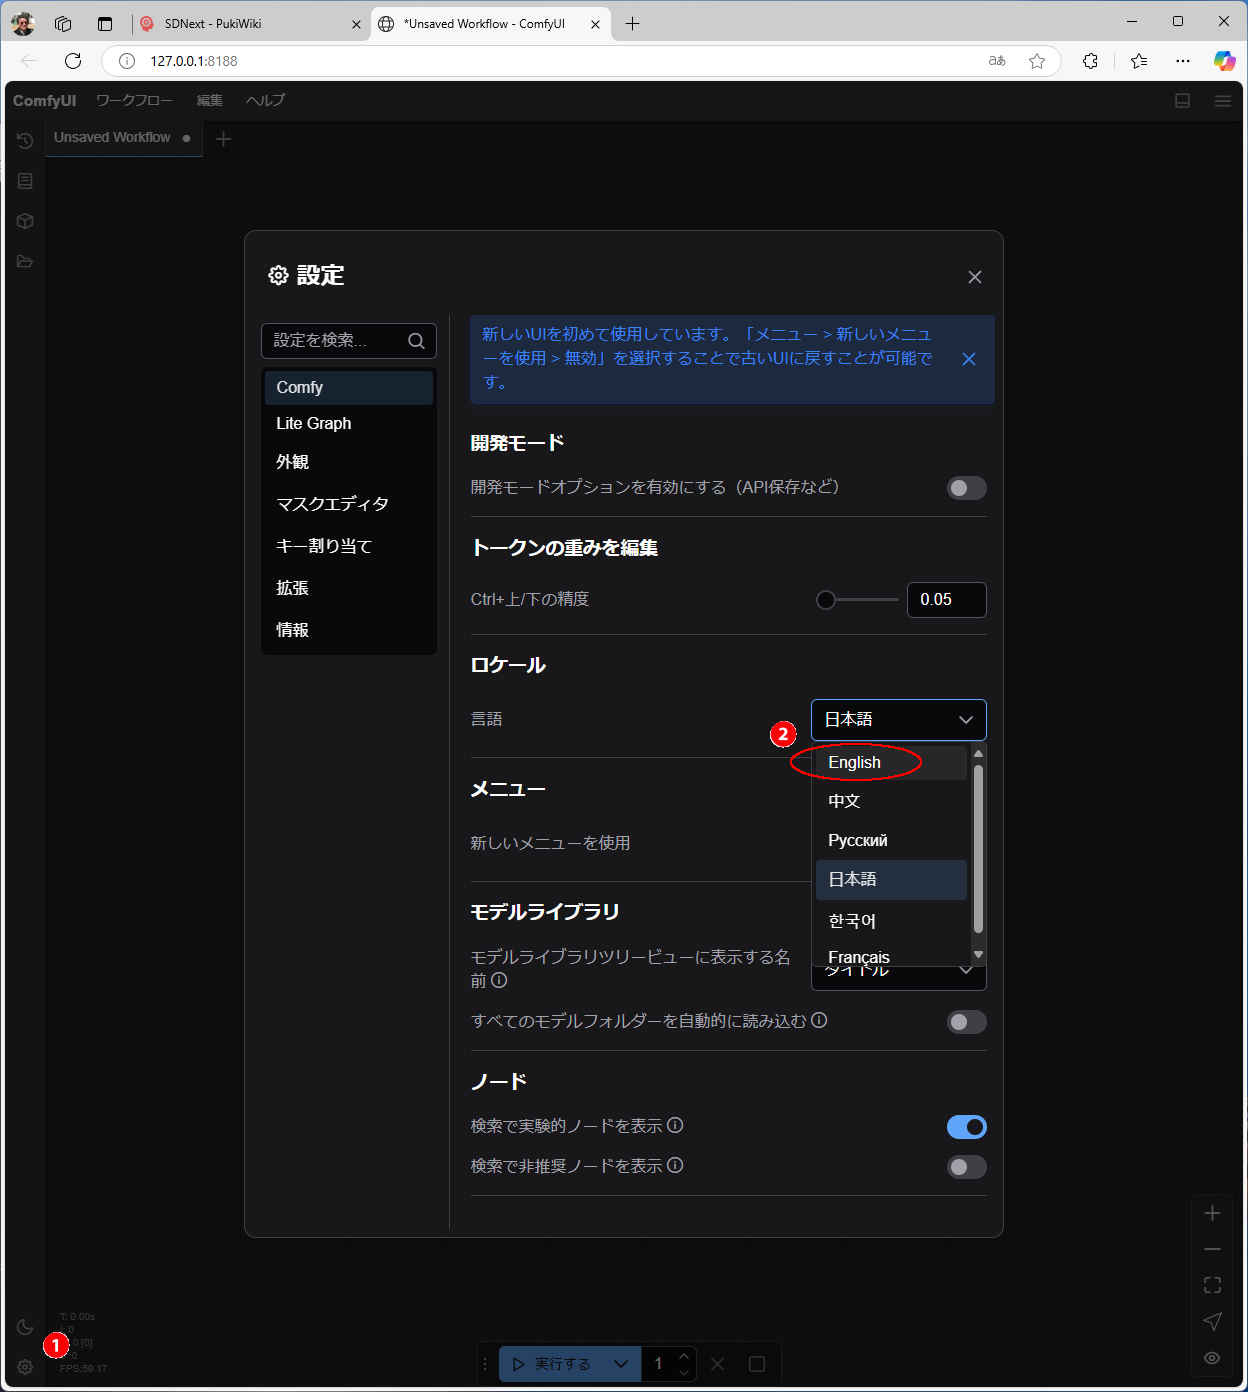Dismiss the blue new UI notice
Image resolution: width=1248 pixels, height=1392 pixels.
[x=968, y=359]
